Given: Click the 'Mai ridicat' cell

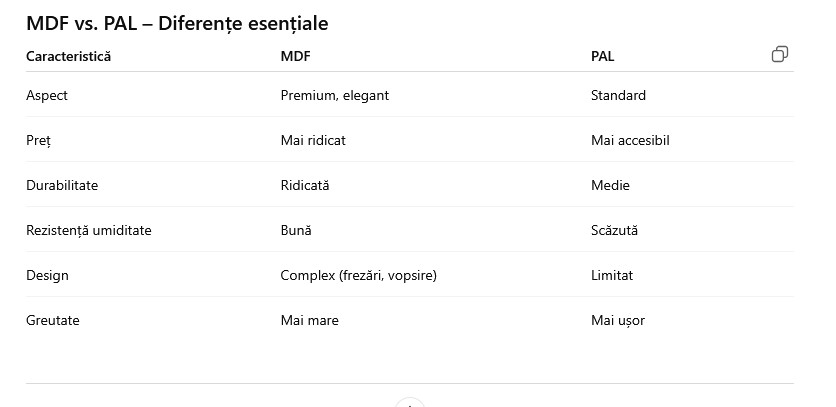Looking at the screenshot, I should pos(313,141).
